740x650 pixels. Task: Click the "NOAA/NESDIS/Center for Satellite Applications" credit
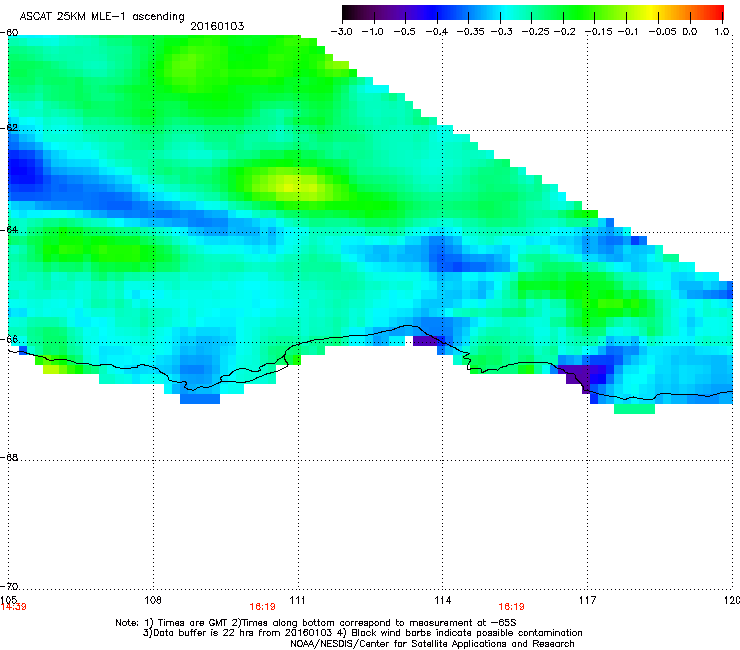pos(432,644)
